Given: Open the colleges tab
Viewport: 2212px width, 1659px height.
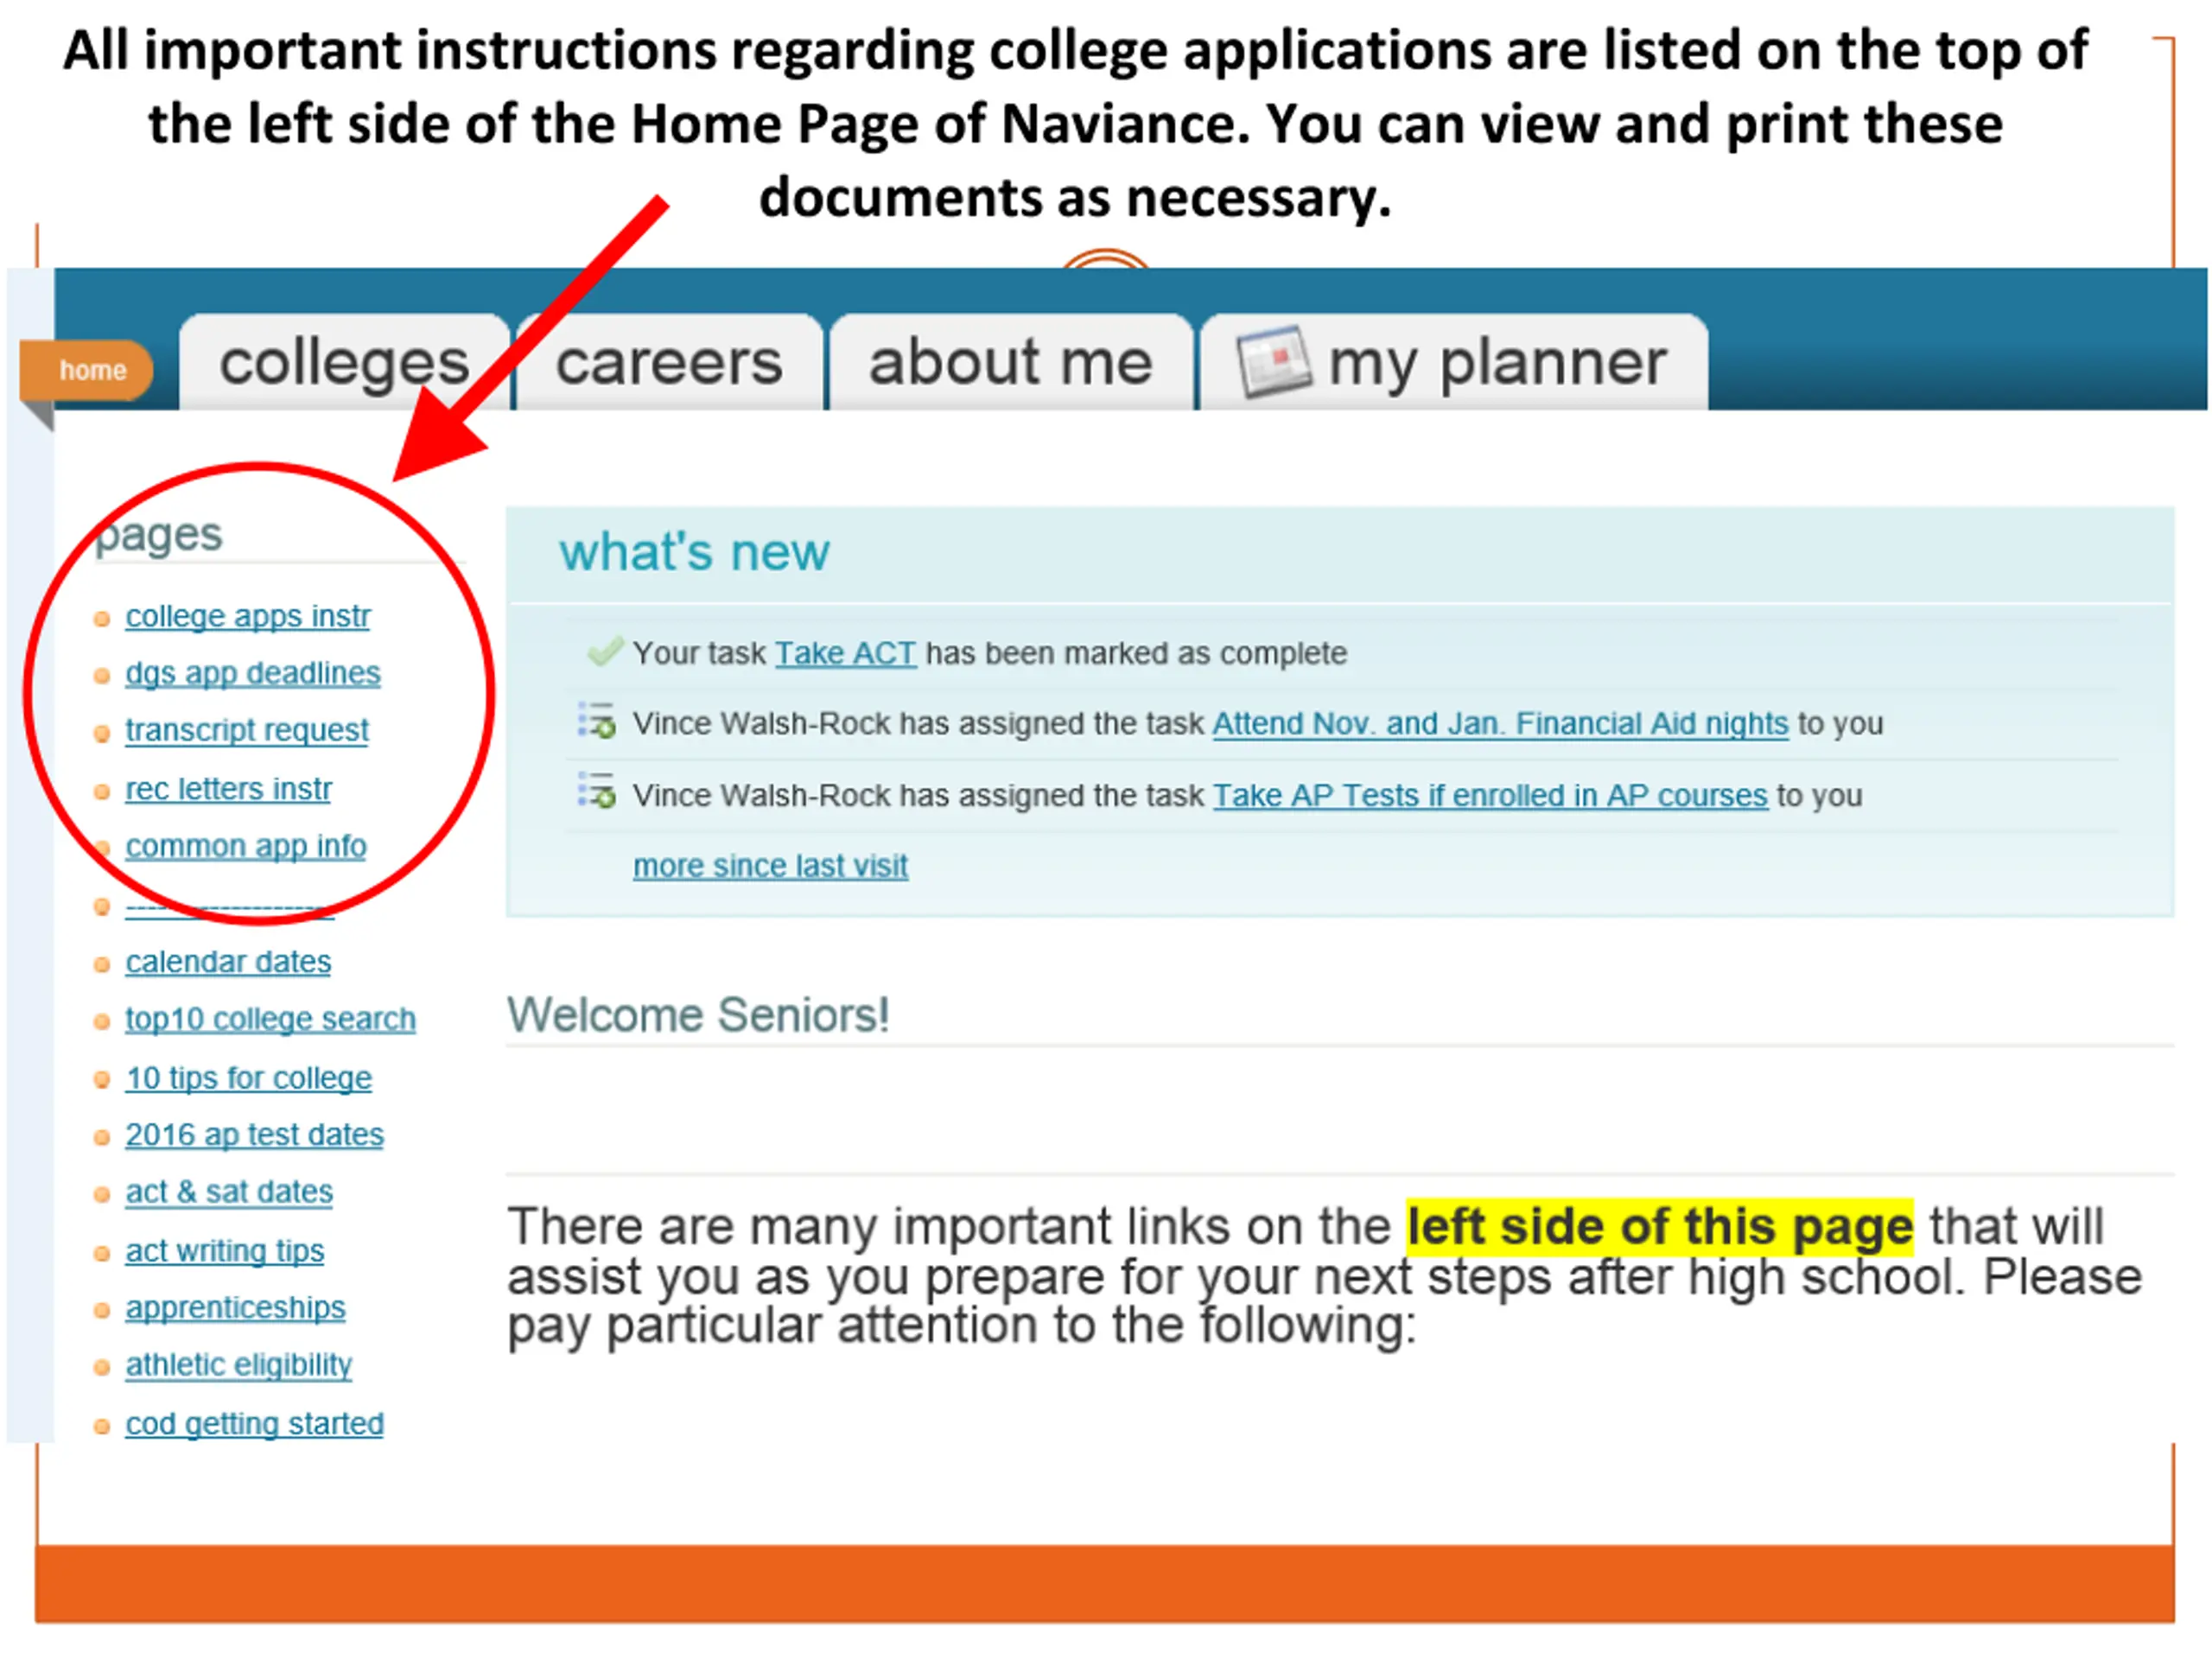Looking at the screenshot, I should click(x=344, y=362).
